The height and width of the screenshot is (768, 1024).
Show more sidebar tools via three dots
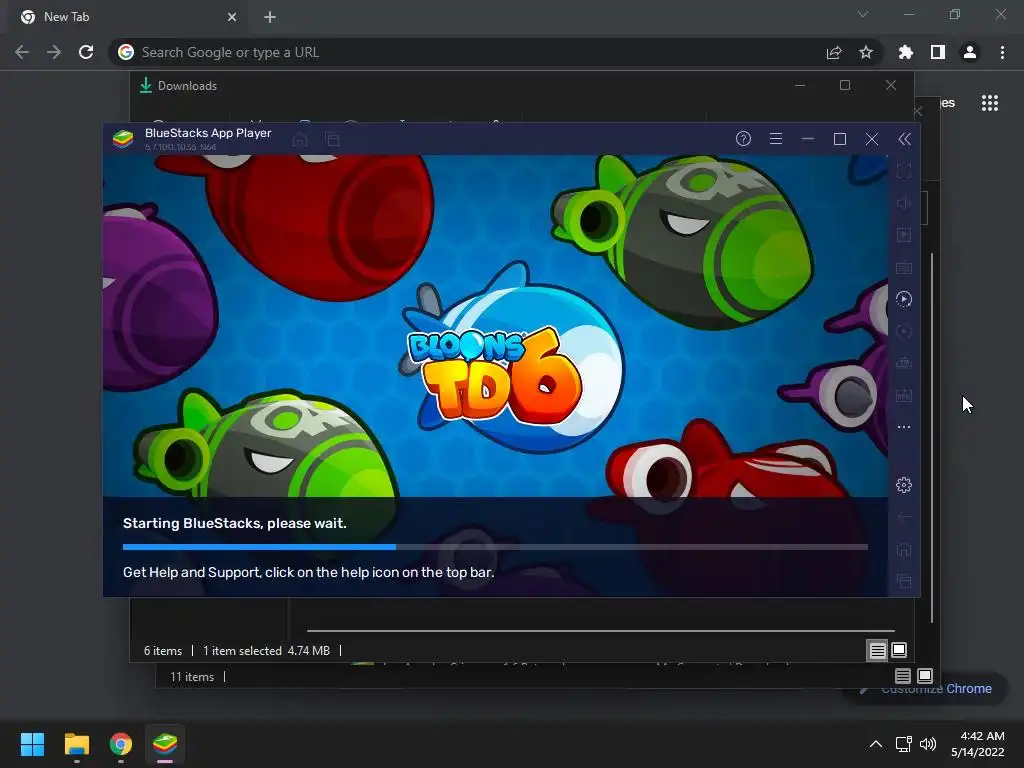click(904, 427)
